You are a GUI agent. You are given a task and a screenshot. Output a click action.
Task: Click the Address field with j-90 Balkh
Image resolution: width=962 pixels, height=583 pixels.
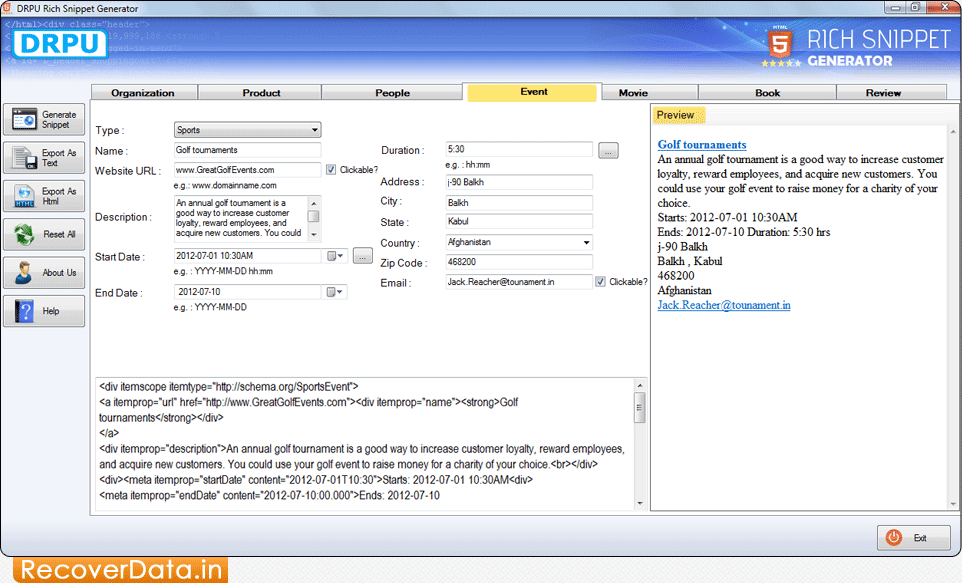click(x=519, y=182)
